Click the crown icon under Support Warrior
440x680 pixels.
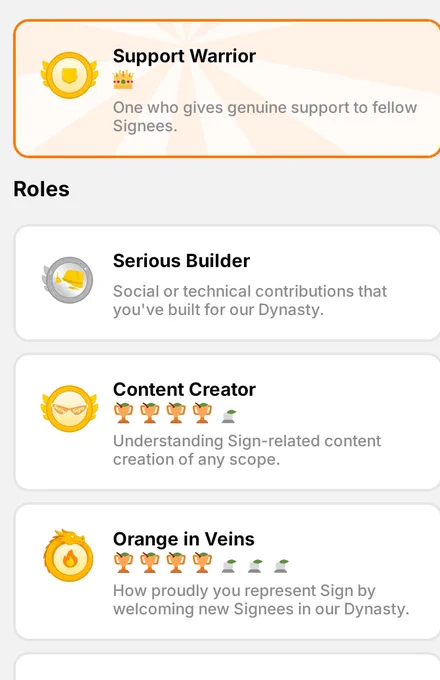pos(123,80)
